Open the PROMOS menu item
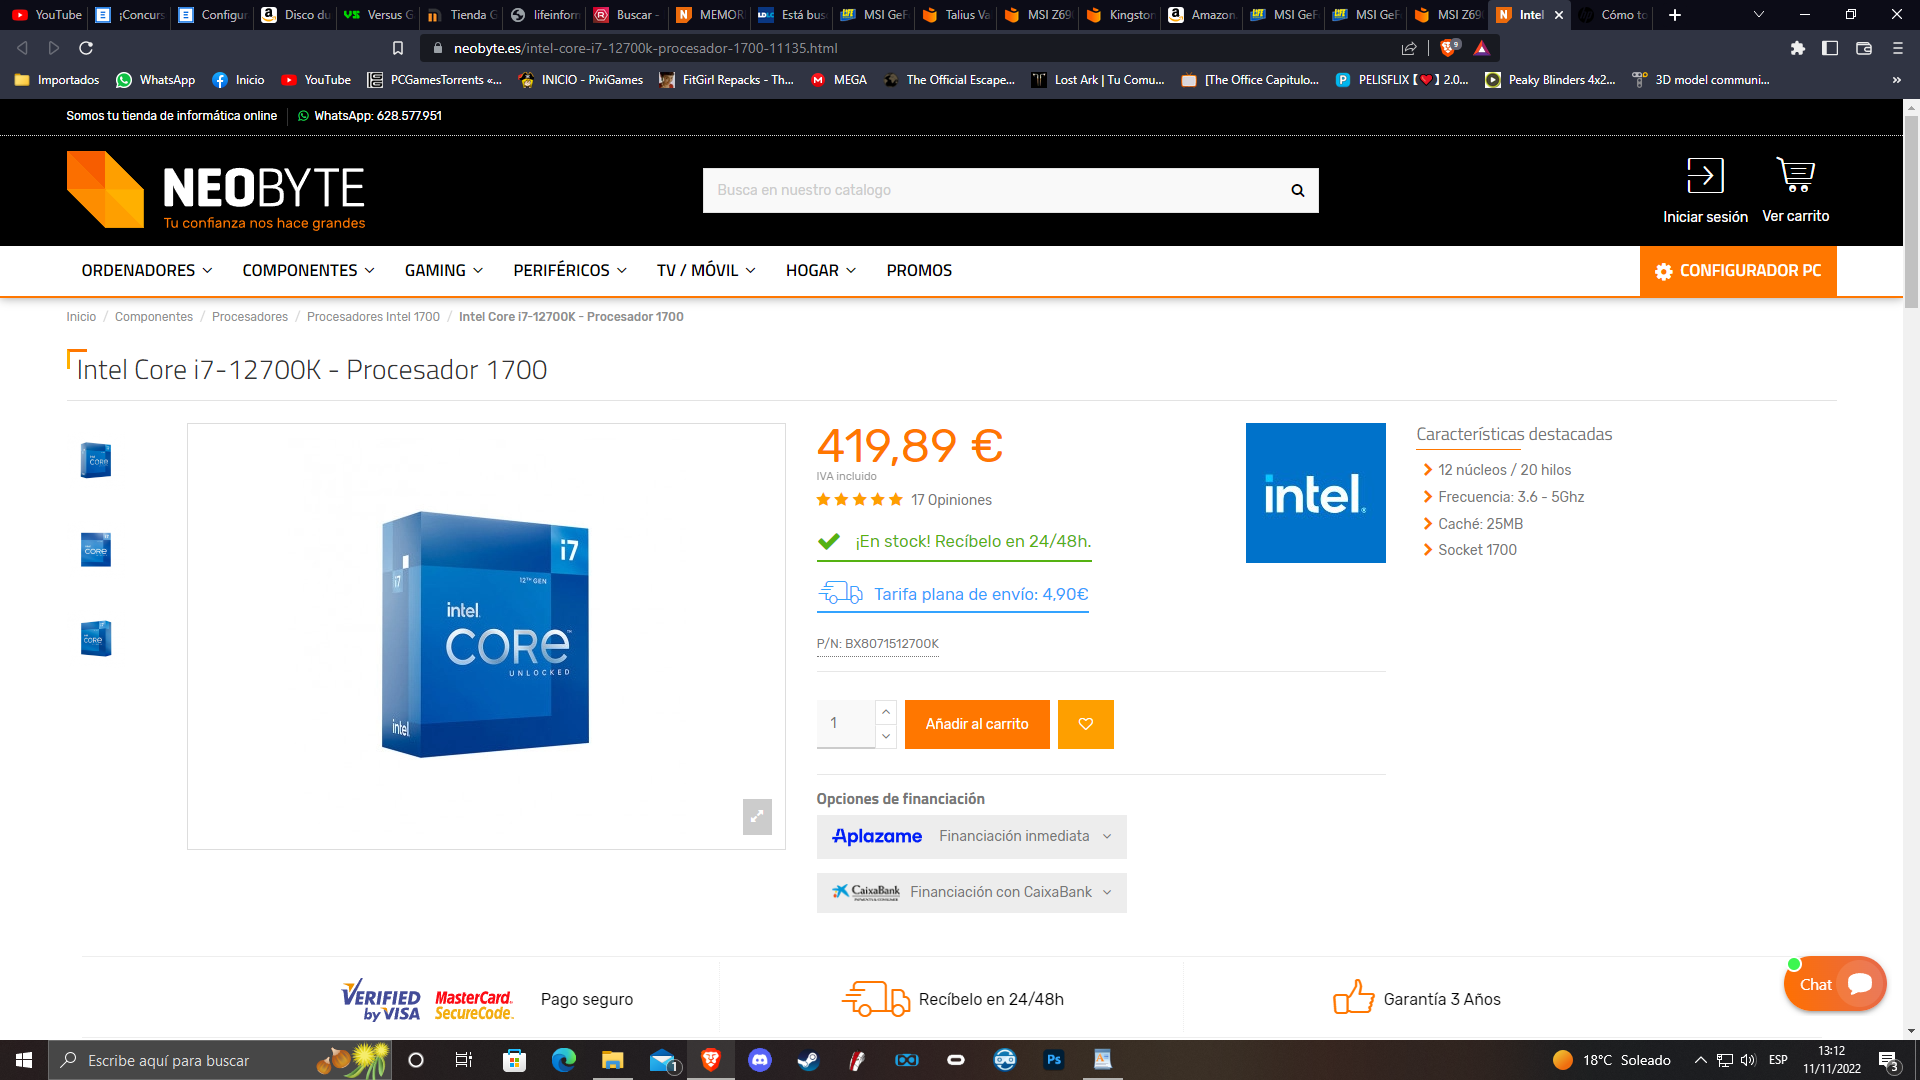 point(918,270)
